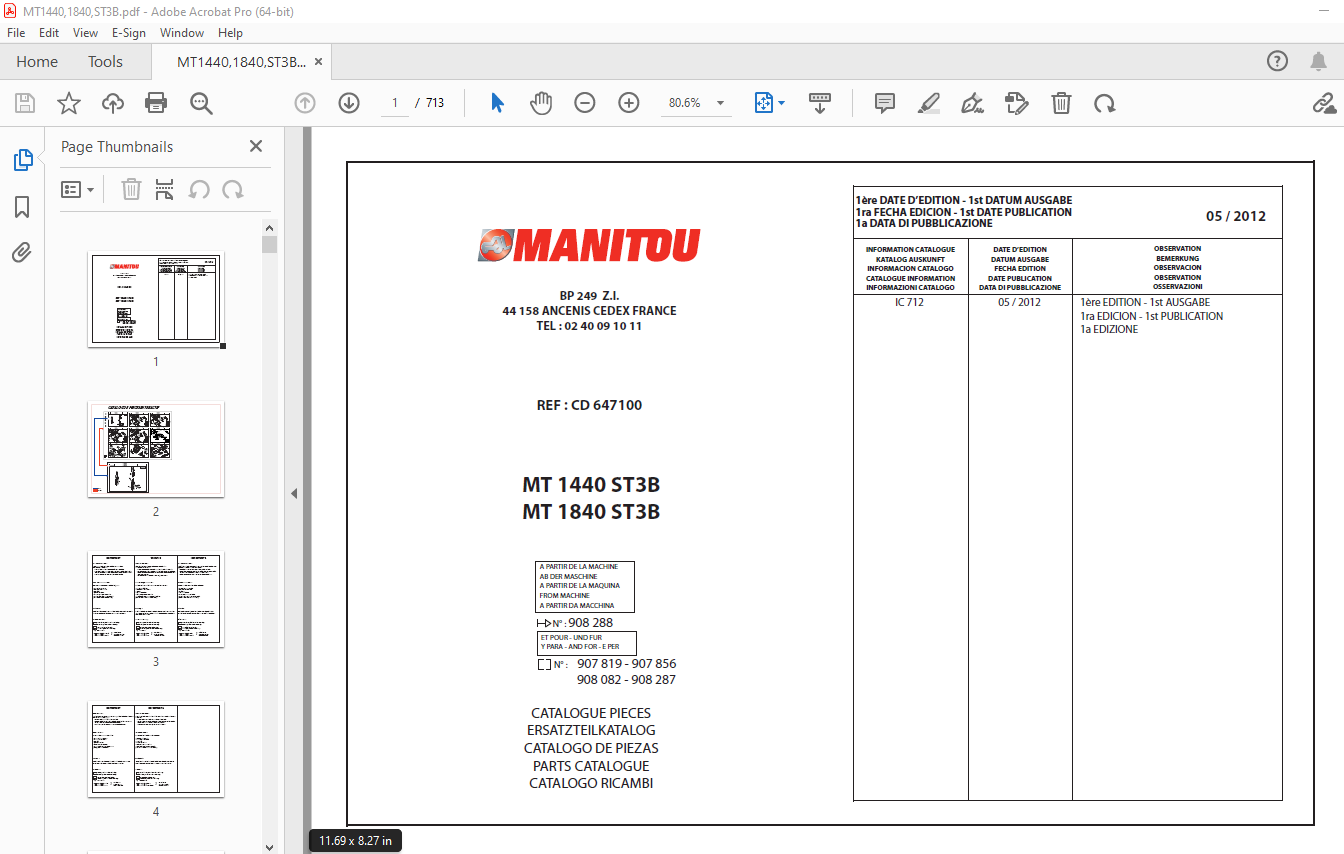Click the Manitou logo on the page
The image size is (1344, 854).
point(589,245)
